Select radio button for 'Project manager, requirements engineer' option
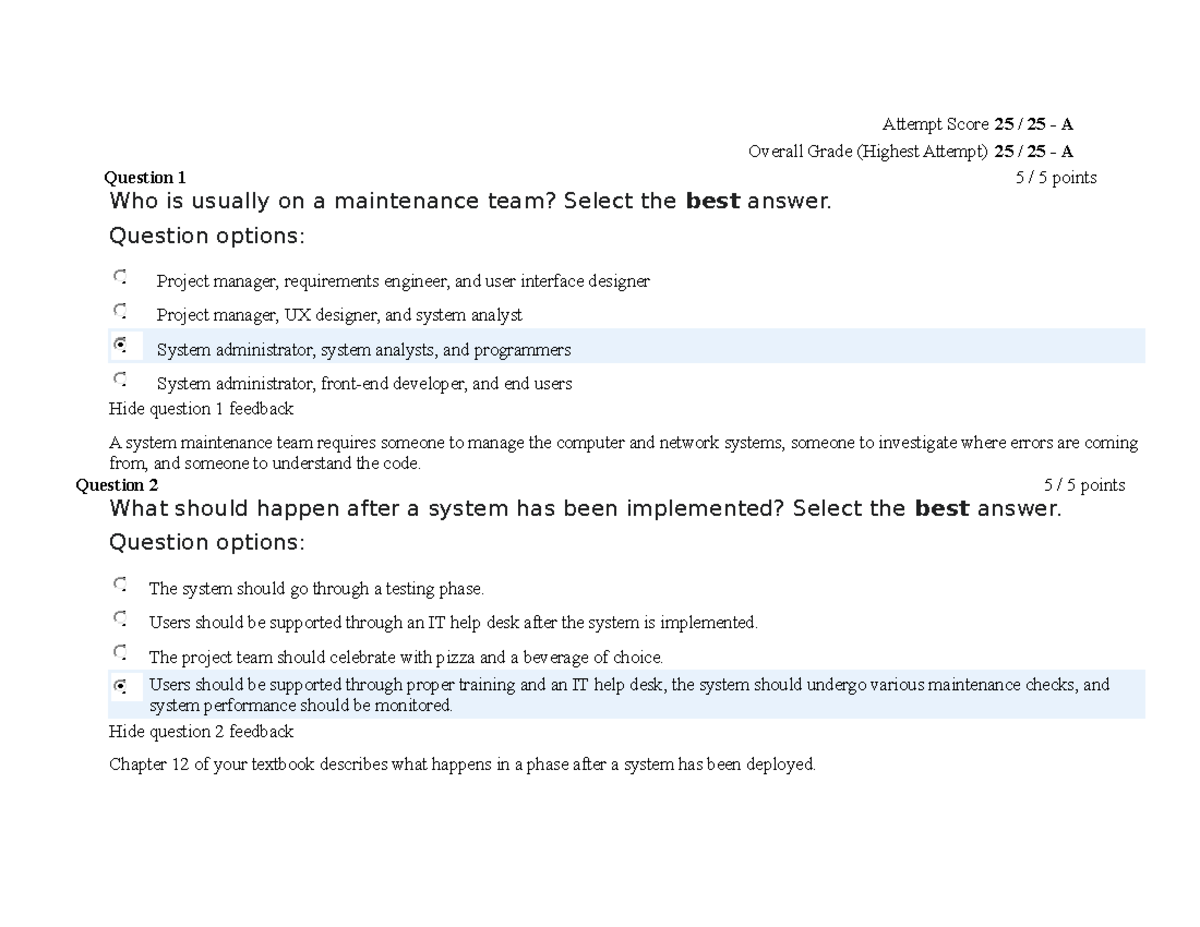Image resolution: width=1200 pixels, height=927 pixels. (120, 276)
